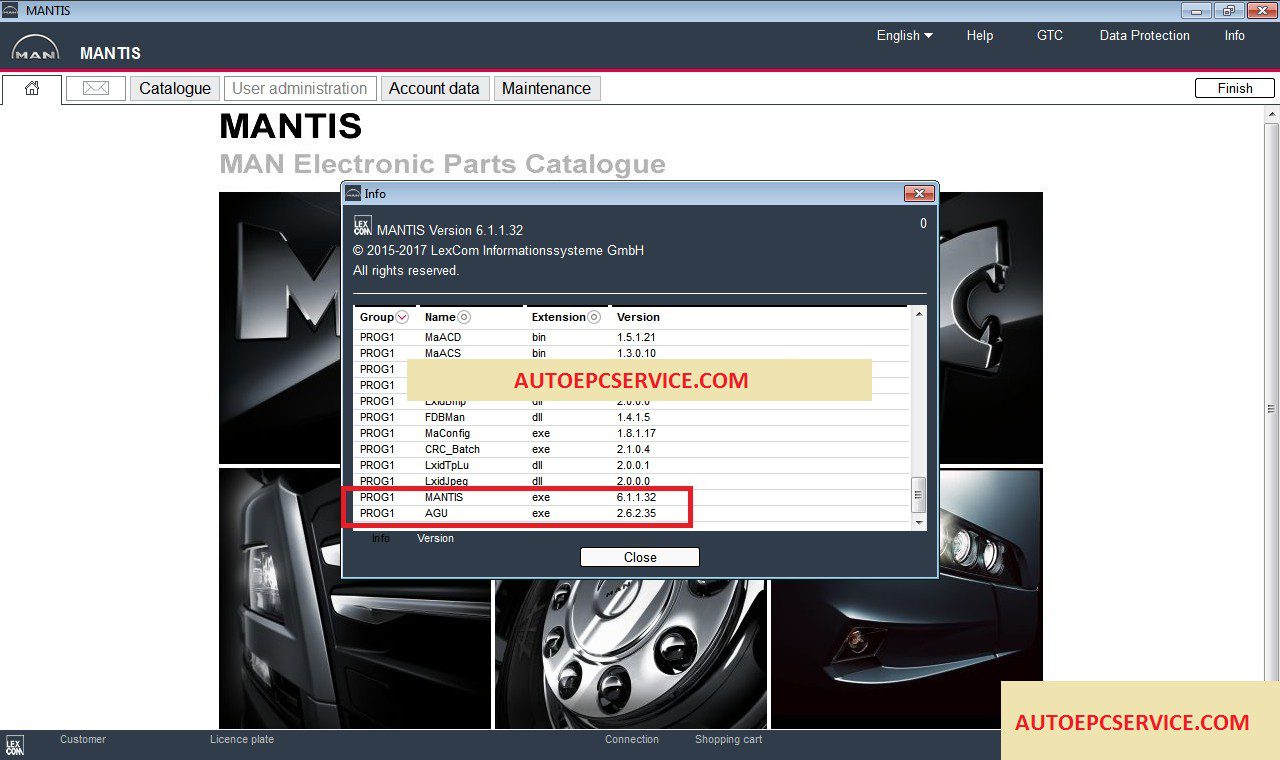Click the LexCom logo in status bar
This screenshot has width=1280, height=760.
coord(14,746)
